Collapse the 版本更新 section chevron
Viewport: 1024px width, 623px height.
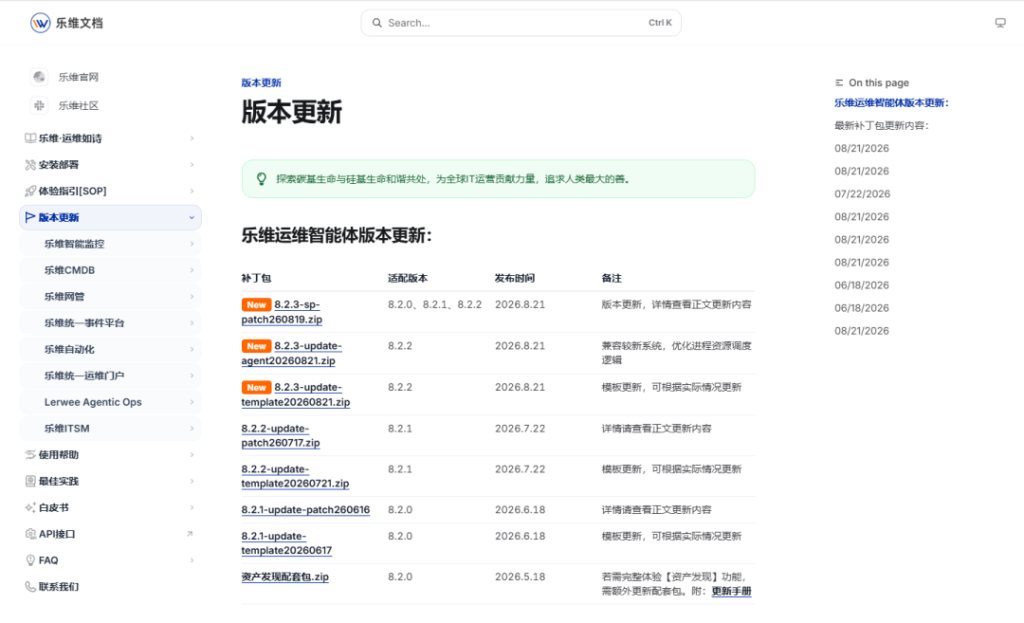[191, 217]
